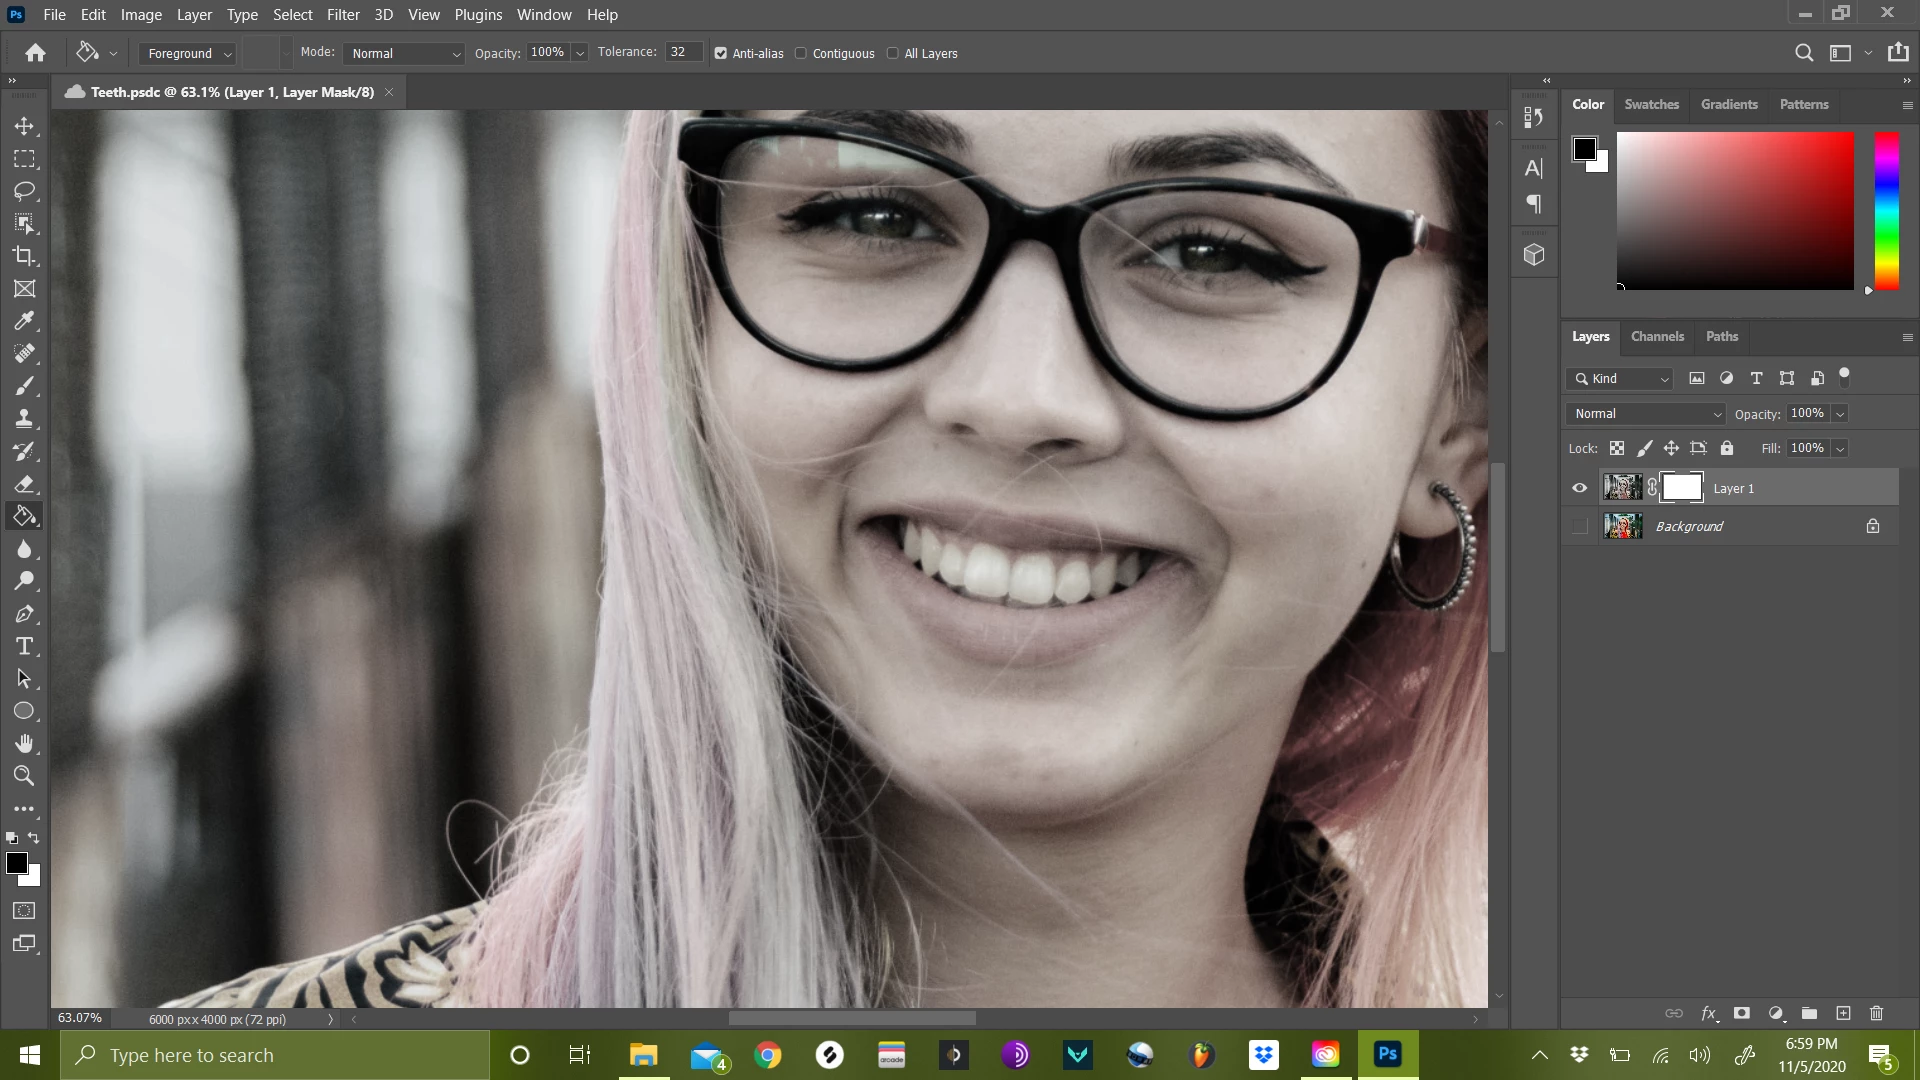Switch to the Channels tab
The image size is (1920, 1080).
point(1657,337)
